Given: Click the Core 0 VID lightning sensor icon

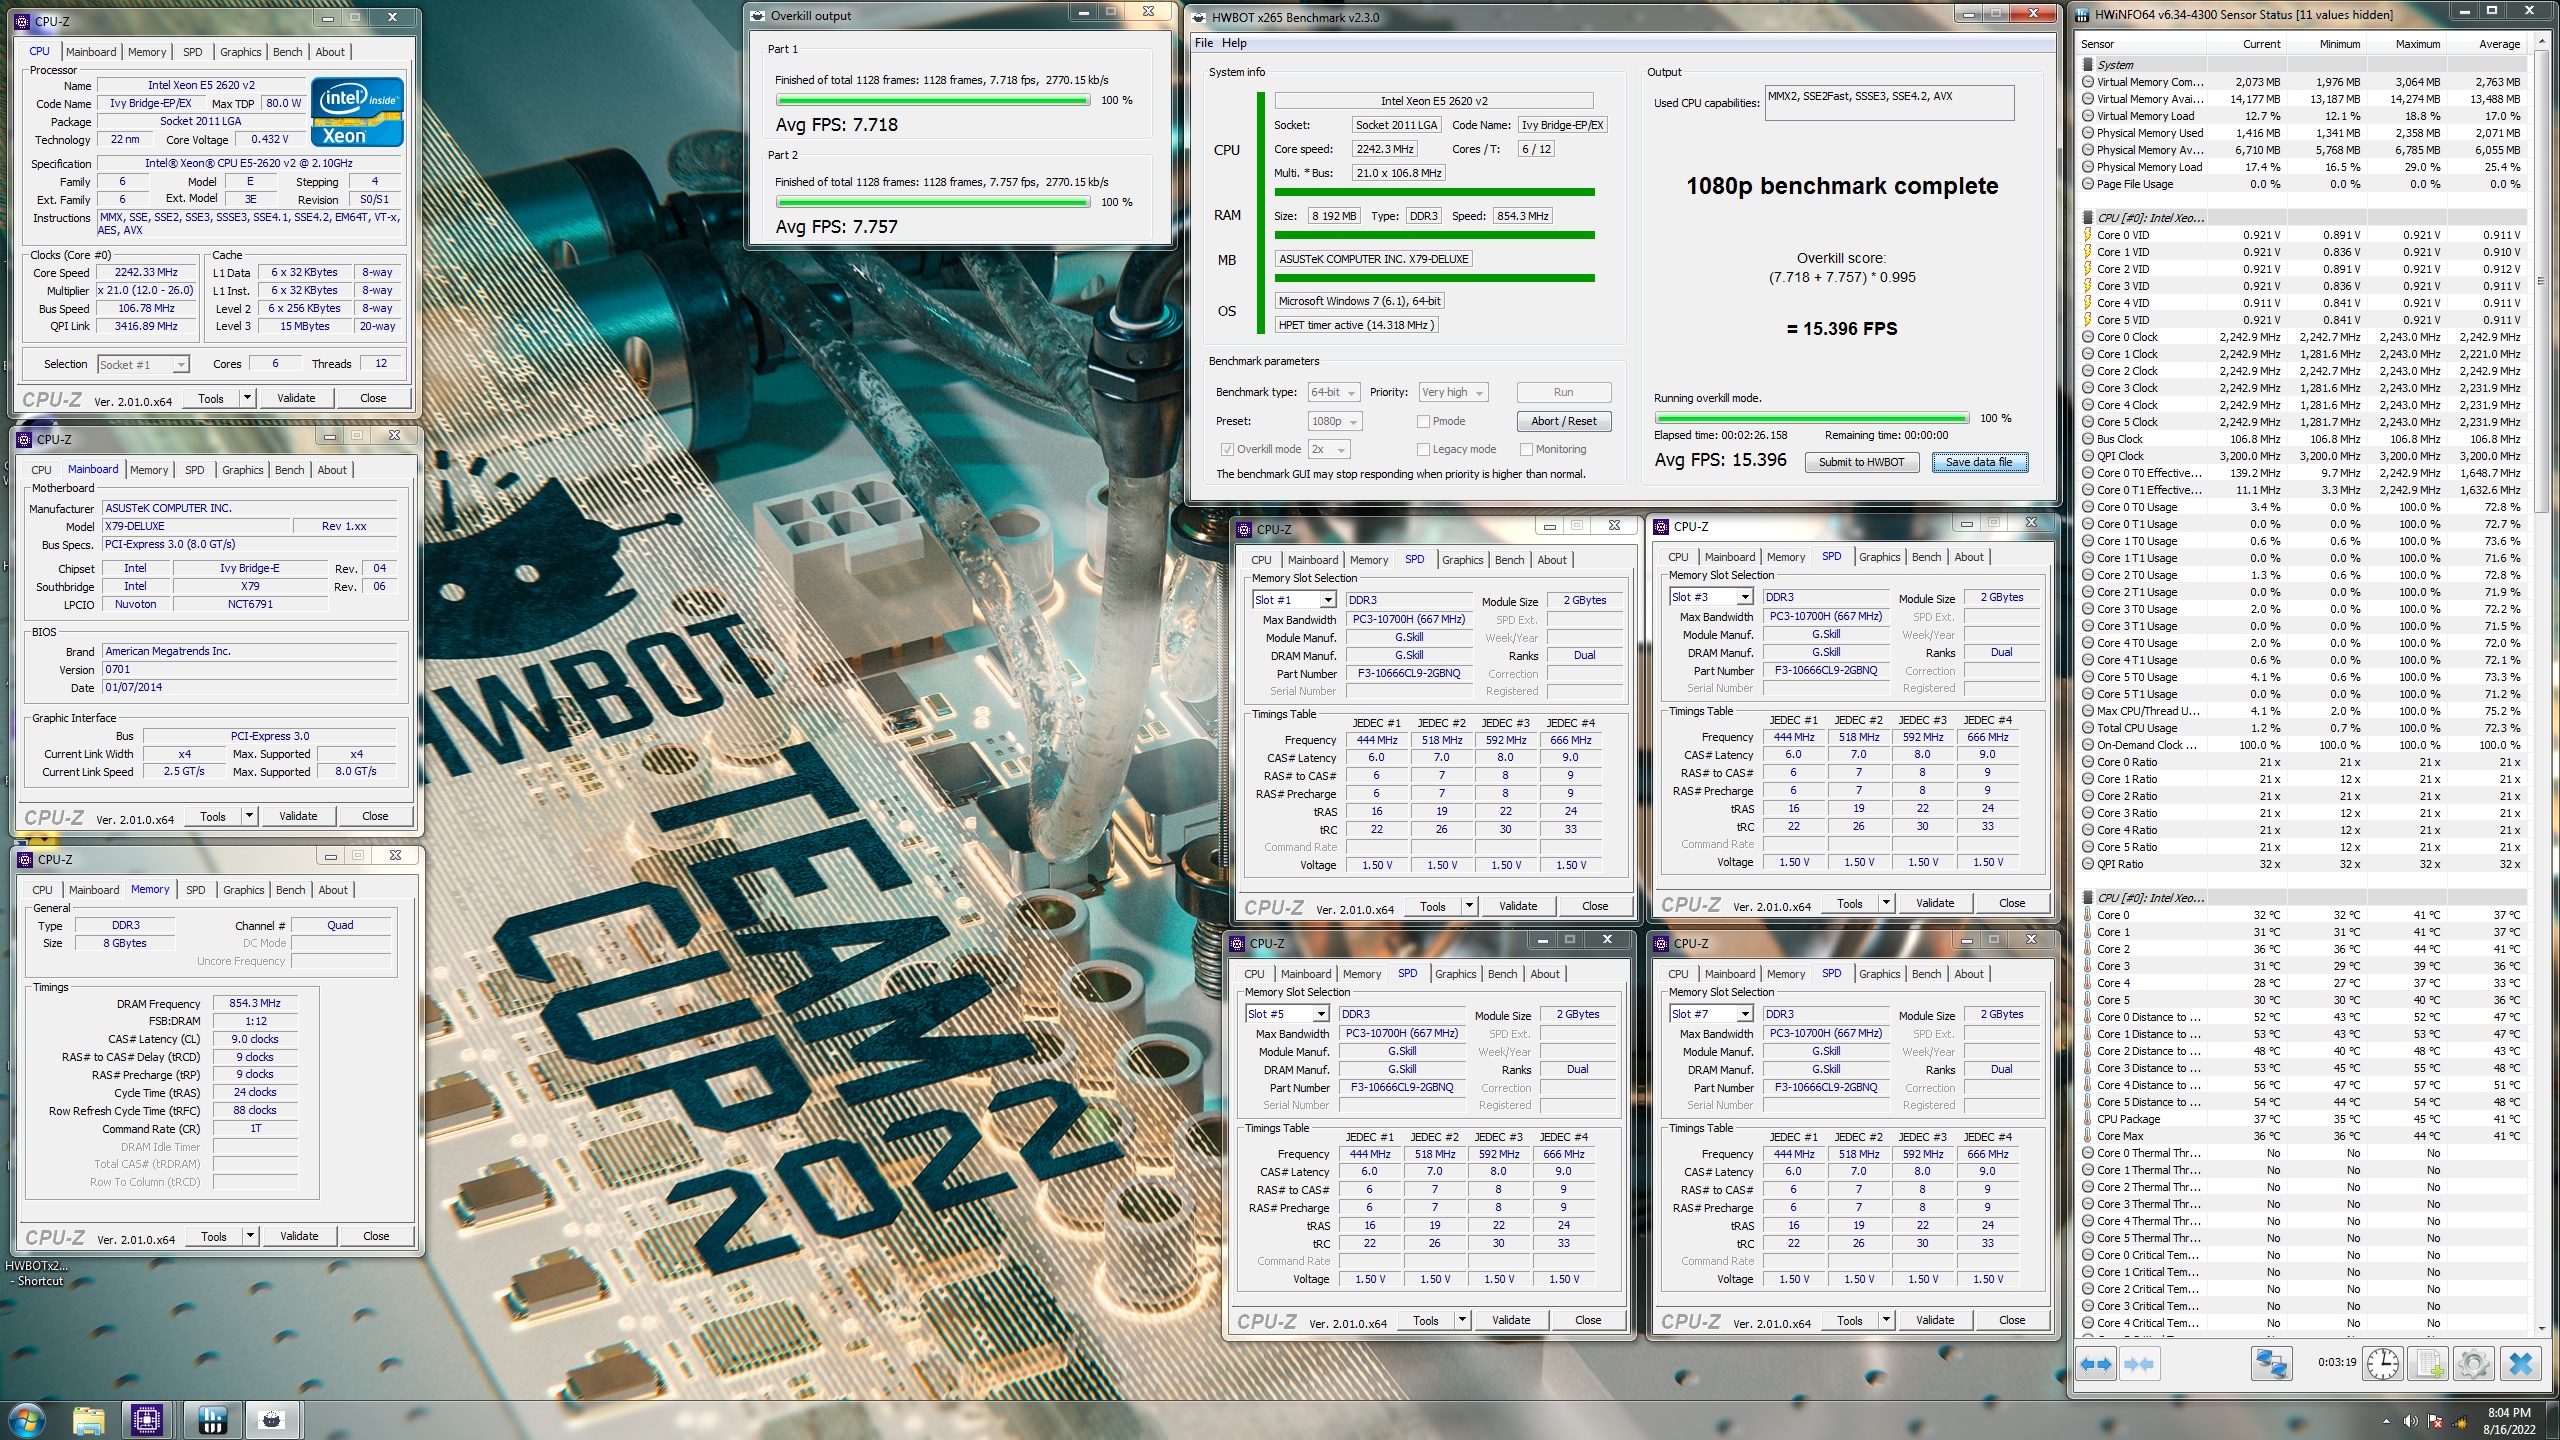Looking at the screenshot, I should tap(2087, 235).
